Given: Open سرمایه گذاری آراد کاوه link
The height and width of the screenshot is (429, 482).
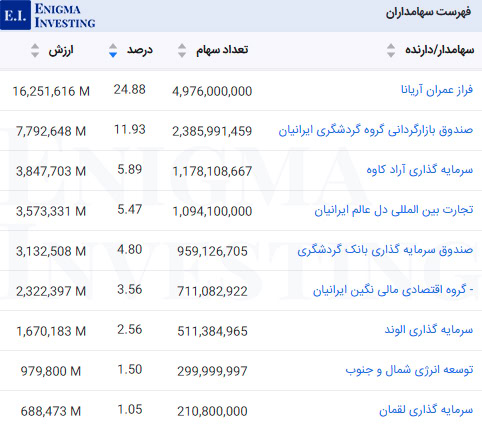Looking at the screenshot, I should tap(420, 170).
